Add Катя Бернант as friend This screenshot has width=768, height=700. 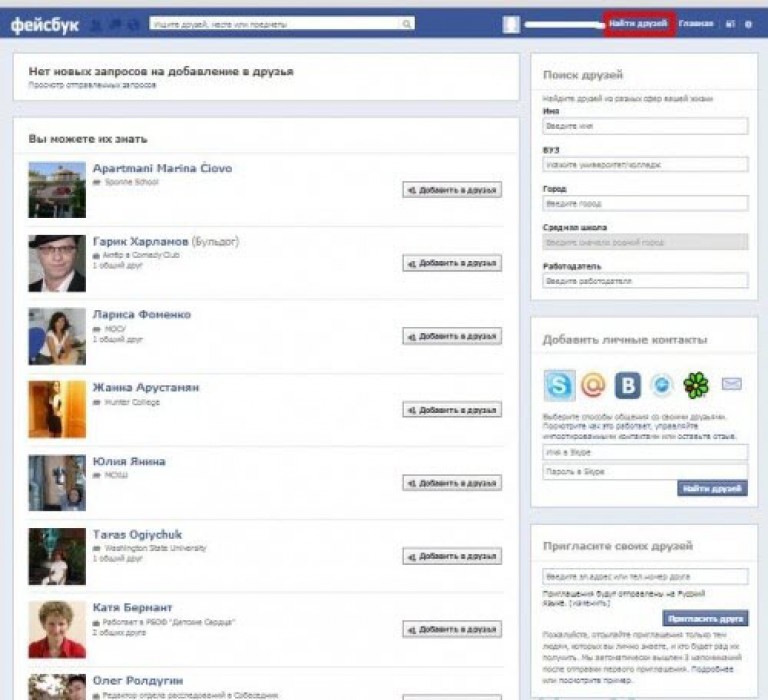click(452, 629)
